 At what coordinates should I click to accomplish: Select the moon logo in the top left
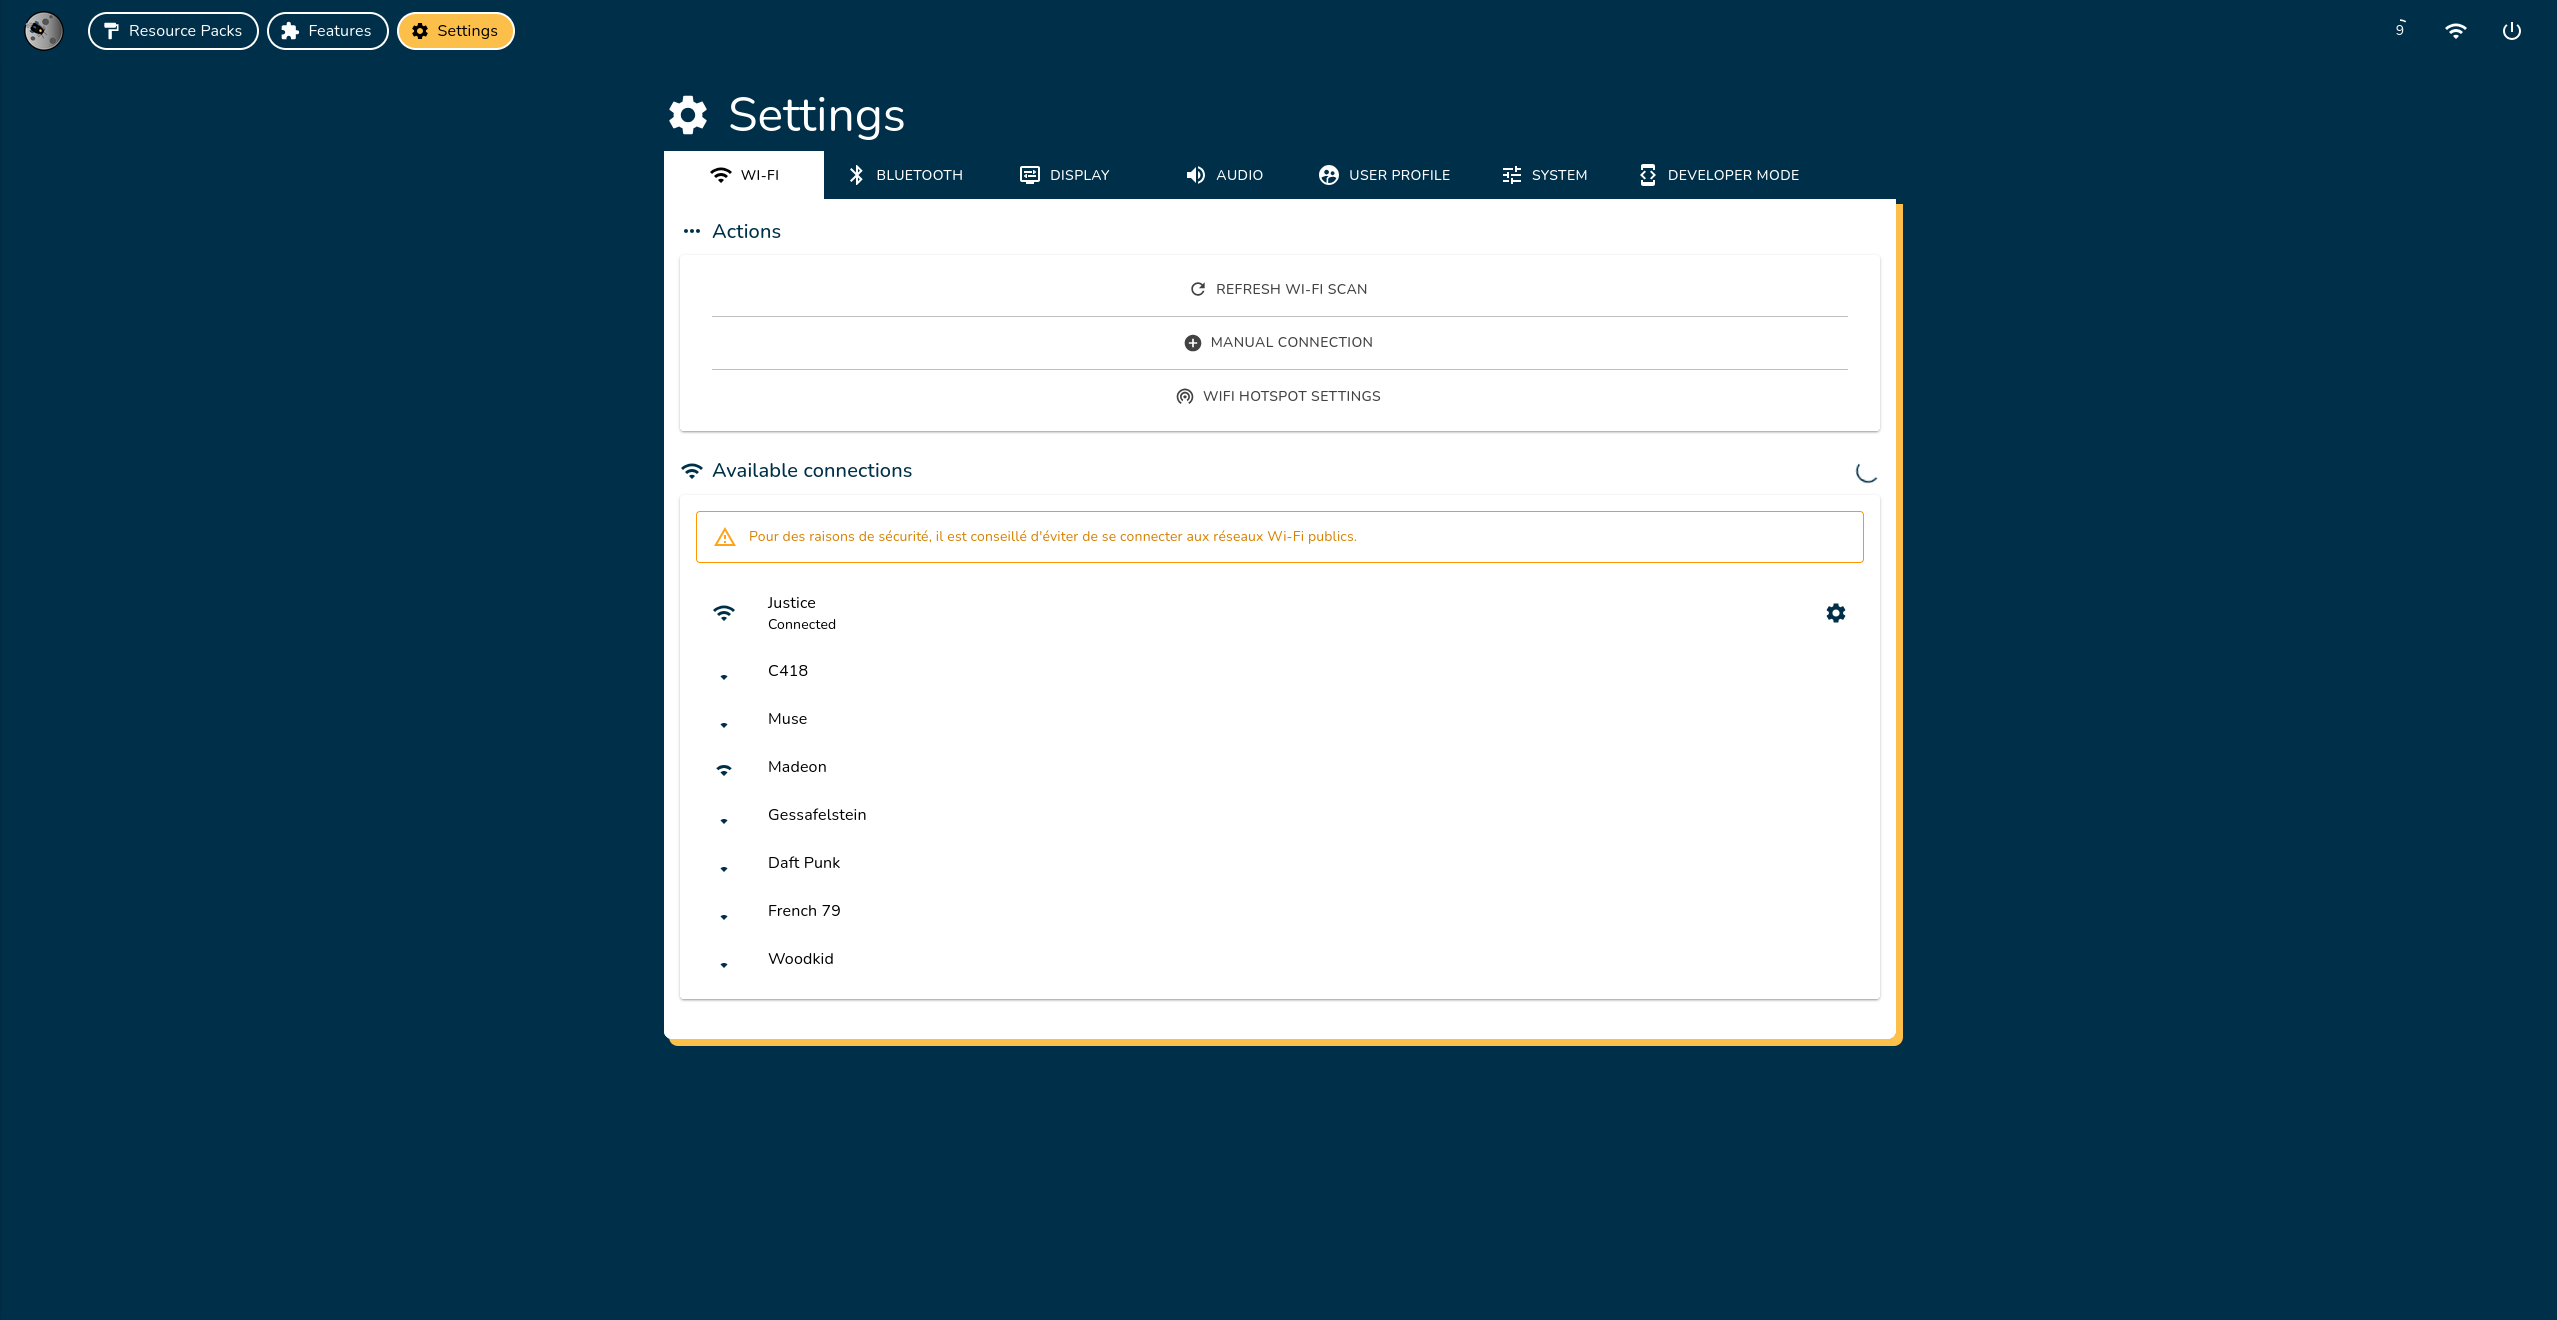[43, 31]
